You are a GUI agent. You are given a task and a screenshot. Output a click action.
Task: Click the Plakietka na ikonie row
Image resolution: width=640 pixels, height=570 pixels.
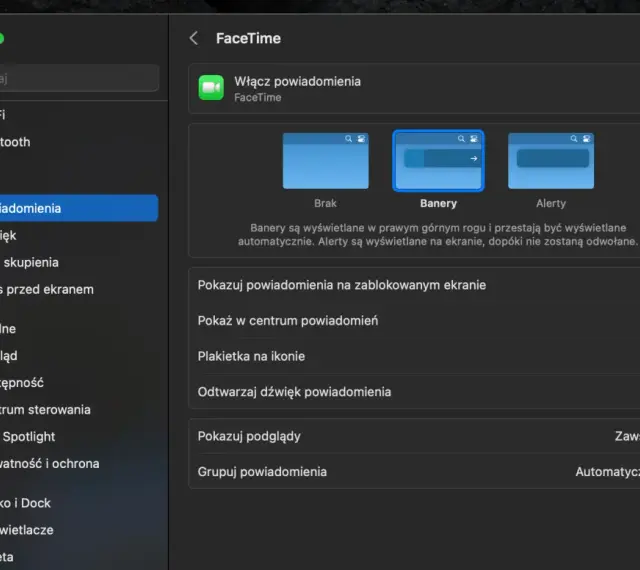[414, 356]
